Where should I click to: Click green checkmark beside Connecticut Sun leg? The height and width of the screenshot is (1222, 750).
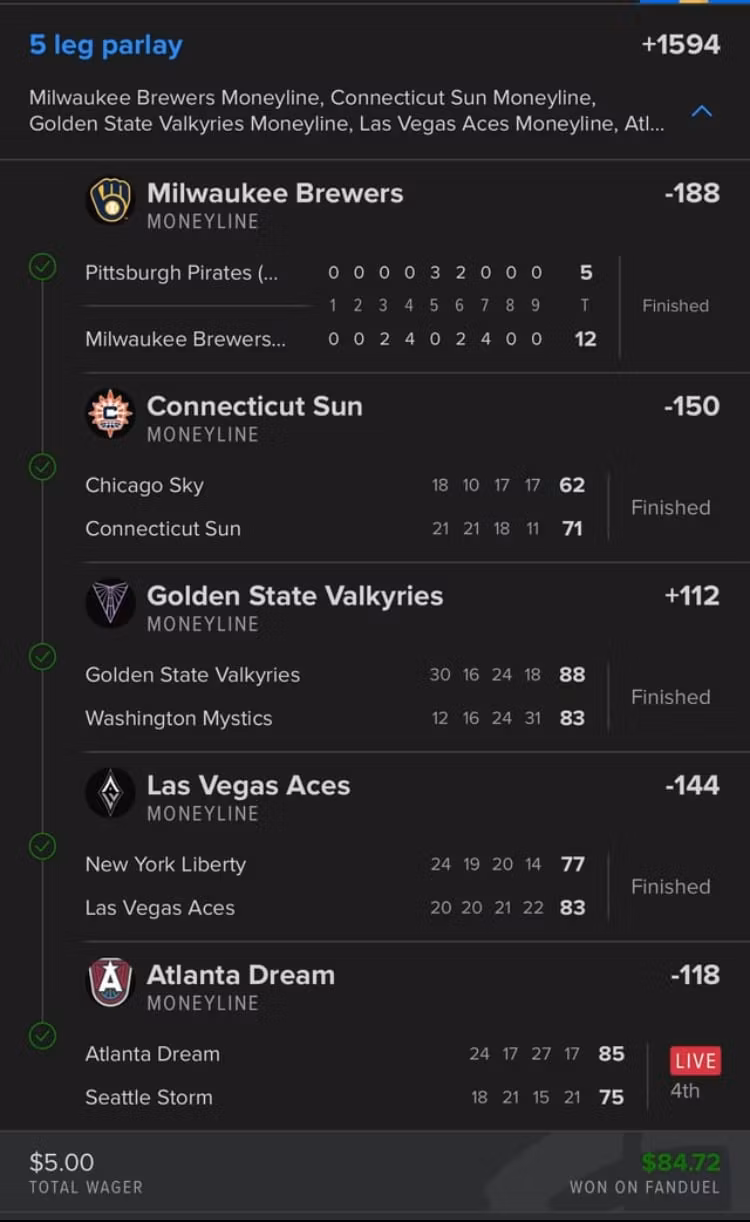[x=42, y=467]
